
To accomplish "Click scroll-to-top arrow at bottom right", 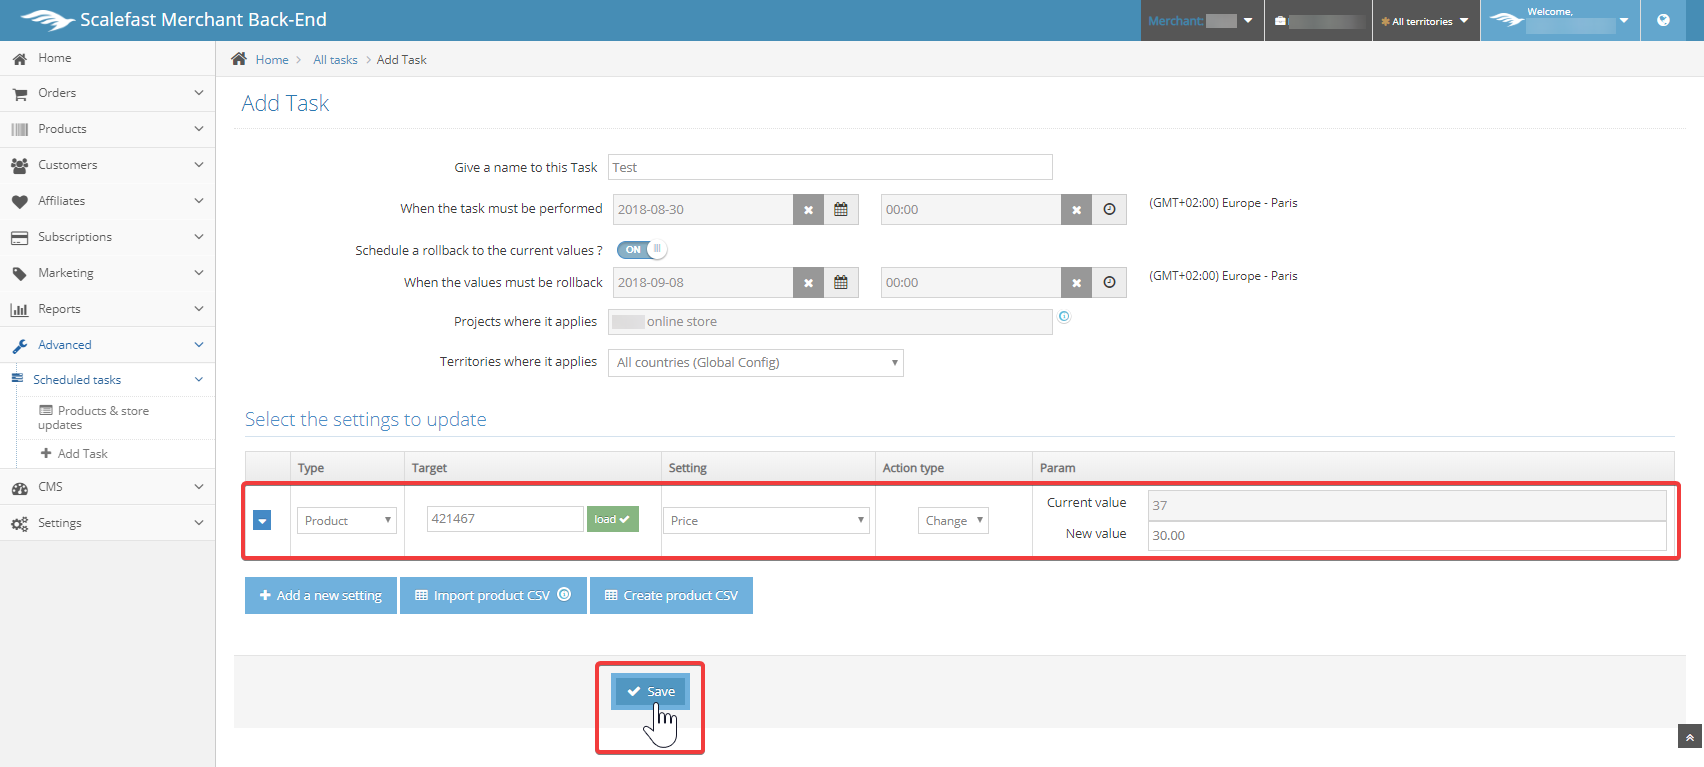I will coord(1689,737).
